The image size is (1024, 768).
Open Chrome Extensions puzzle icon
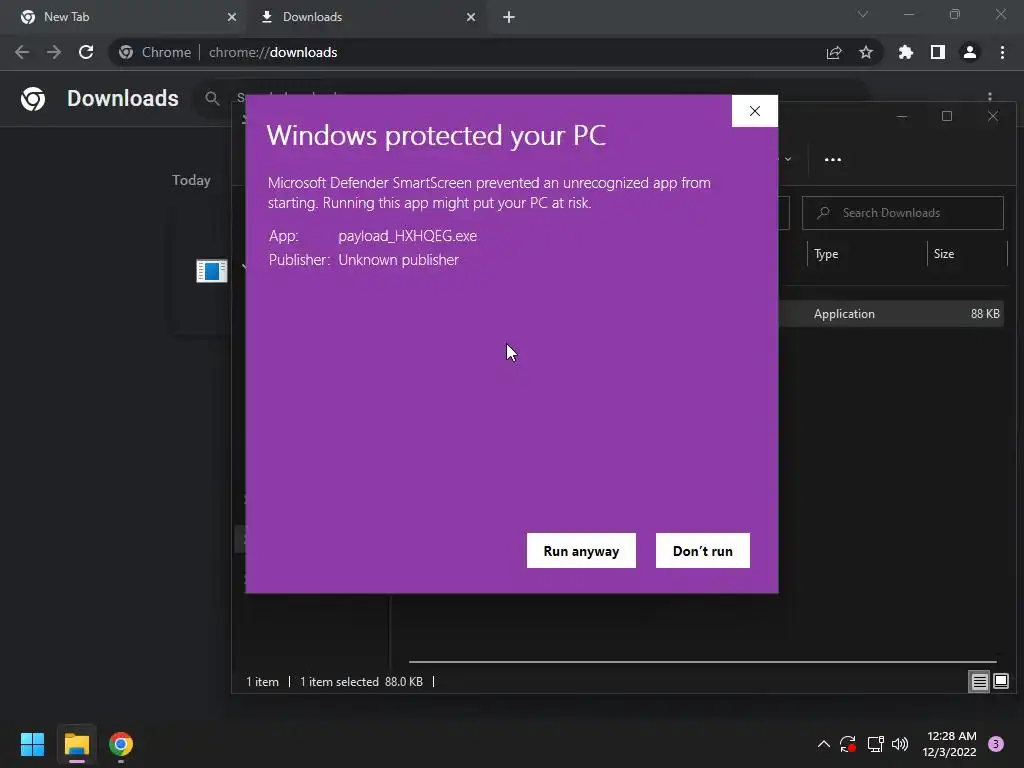point(906,52)
